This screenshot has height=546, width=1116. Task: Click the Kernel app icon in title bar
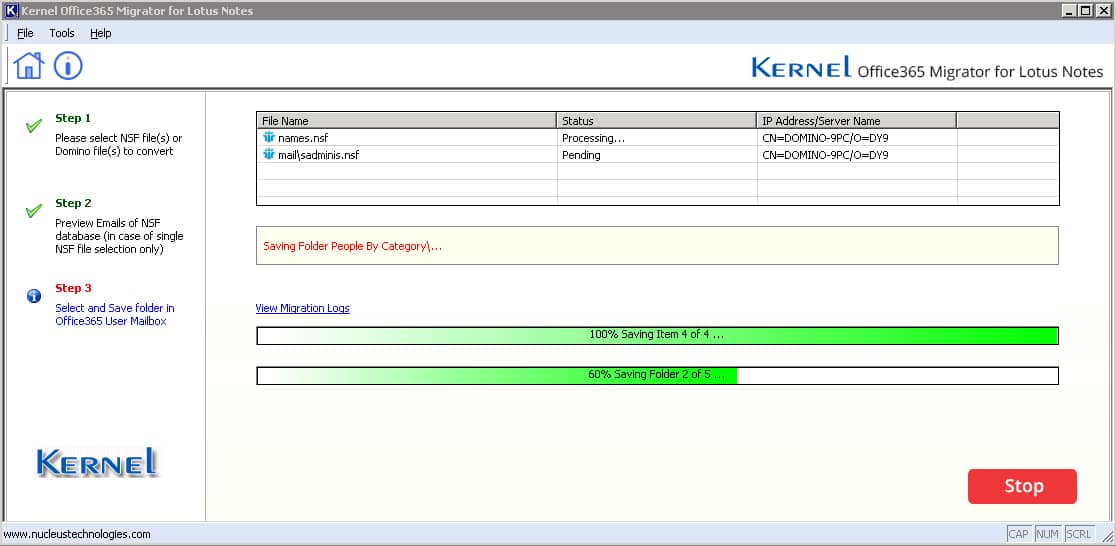click(x=11, y=11)
